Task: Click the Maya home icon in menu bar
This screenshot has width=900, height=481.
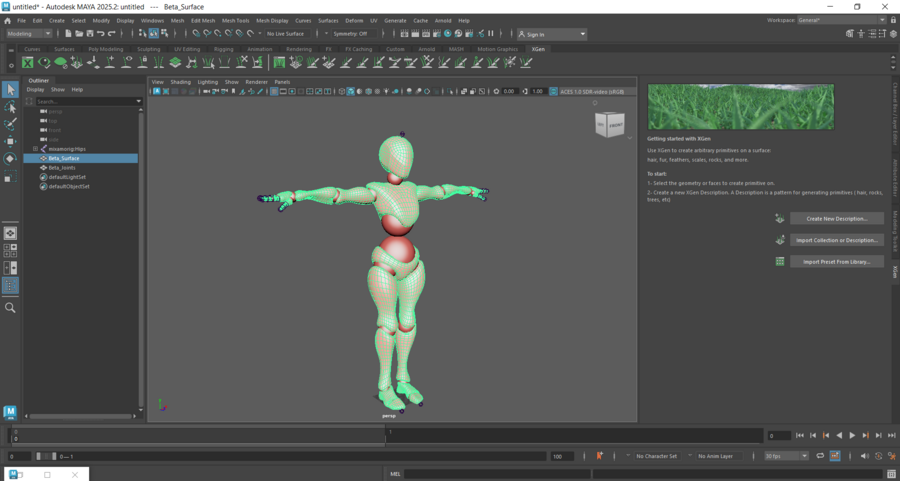Action: point(7,20)
